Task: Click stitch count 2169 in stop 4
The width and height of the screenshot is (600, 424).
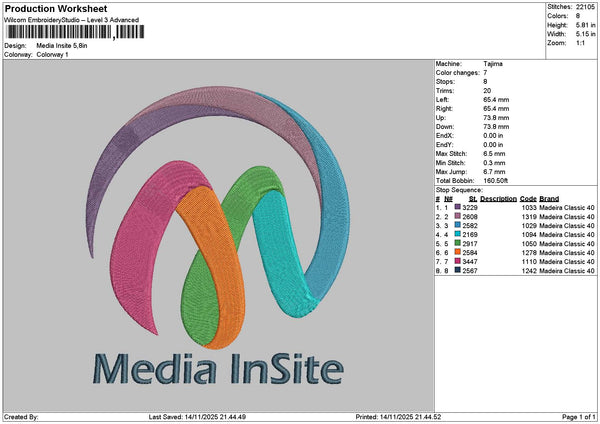Action: pos(470,235)
